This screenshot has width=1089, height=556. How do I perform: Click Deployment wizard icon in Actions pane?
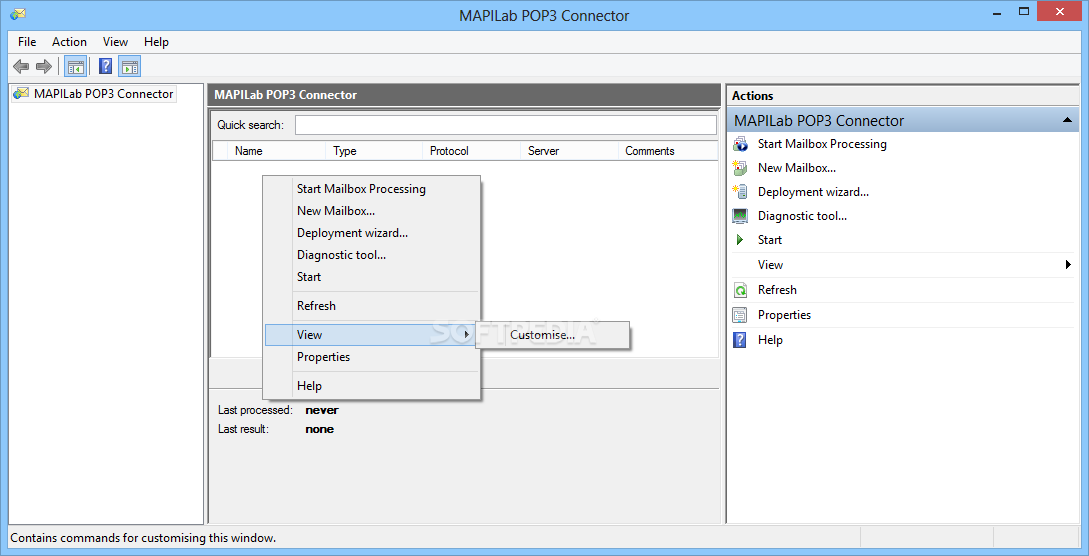(740, 192)
